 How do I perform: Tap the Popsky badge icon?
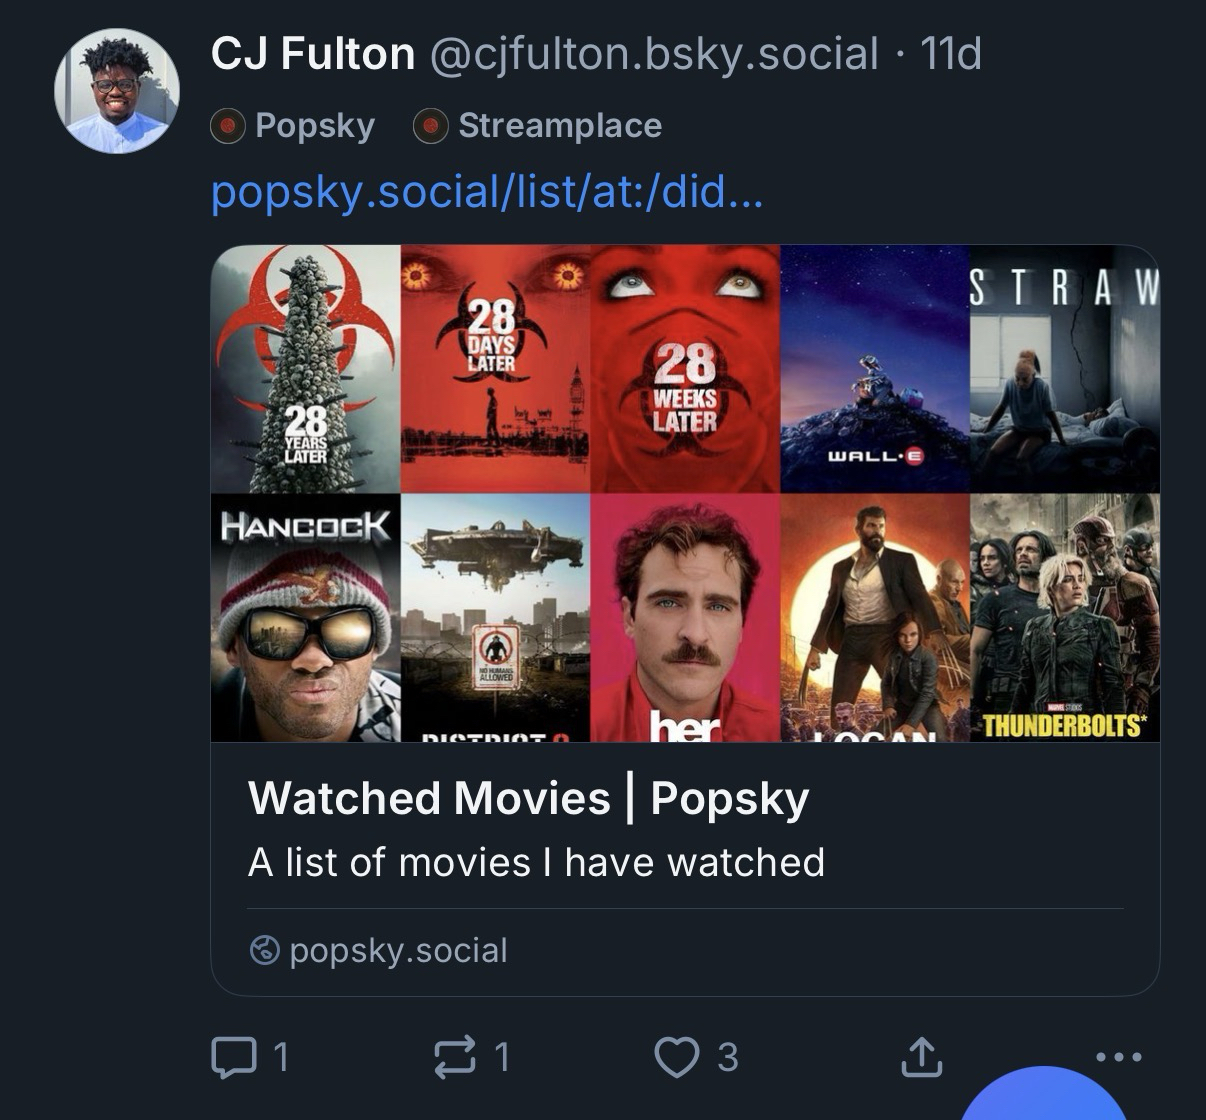coord(228,126)
